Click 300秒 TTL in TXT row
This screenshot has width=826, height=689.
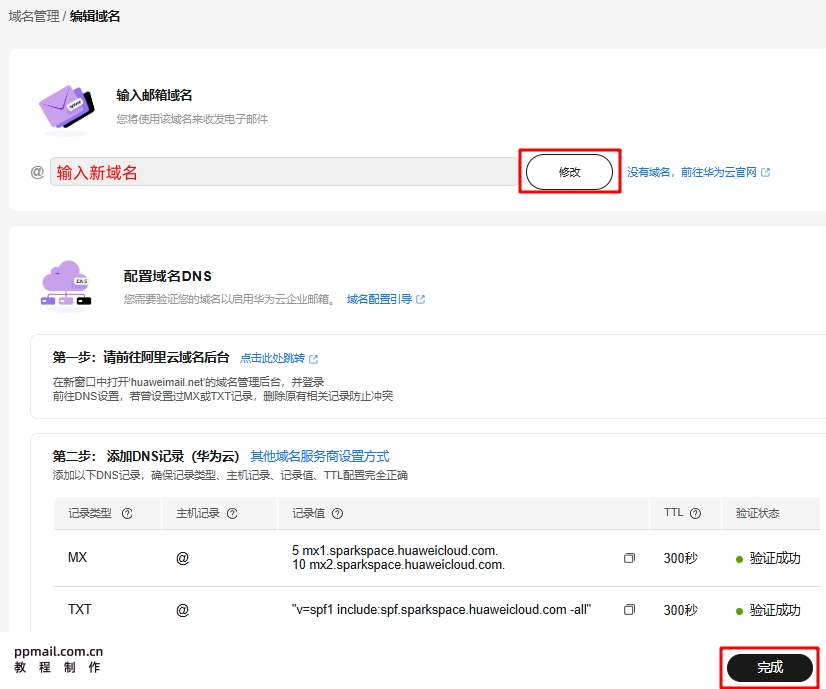(681, 610)
